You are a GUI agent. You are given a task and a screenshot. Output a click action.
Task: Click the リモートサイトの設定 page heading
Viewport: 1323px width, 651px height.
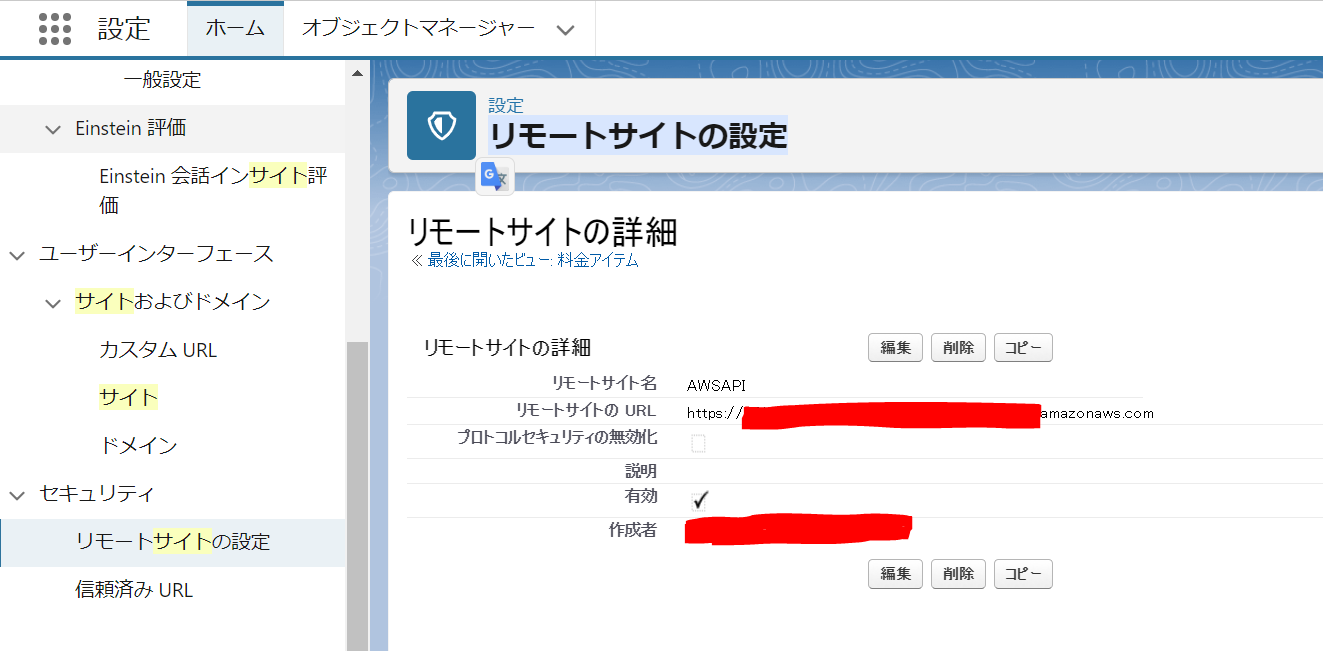(638, 135)
